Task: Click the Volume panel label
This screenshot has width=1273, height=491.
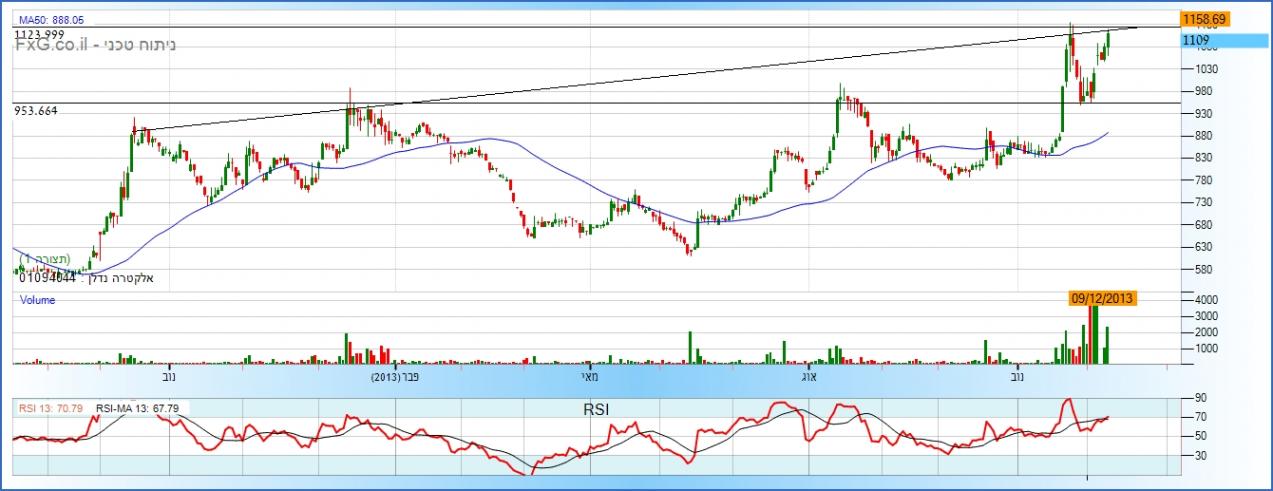Action: 37,299
